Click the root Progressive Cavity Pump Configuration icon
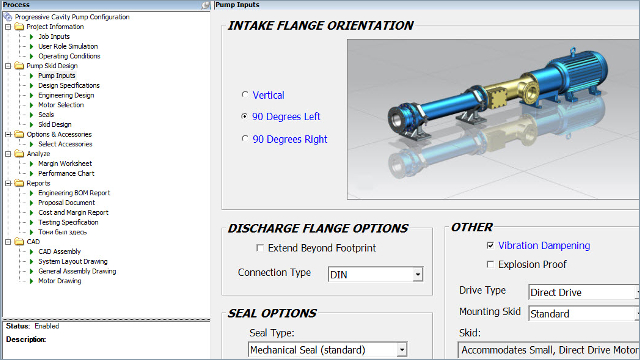The width and height of the screenshot is (640, 360). 8,17
